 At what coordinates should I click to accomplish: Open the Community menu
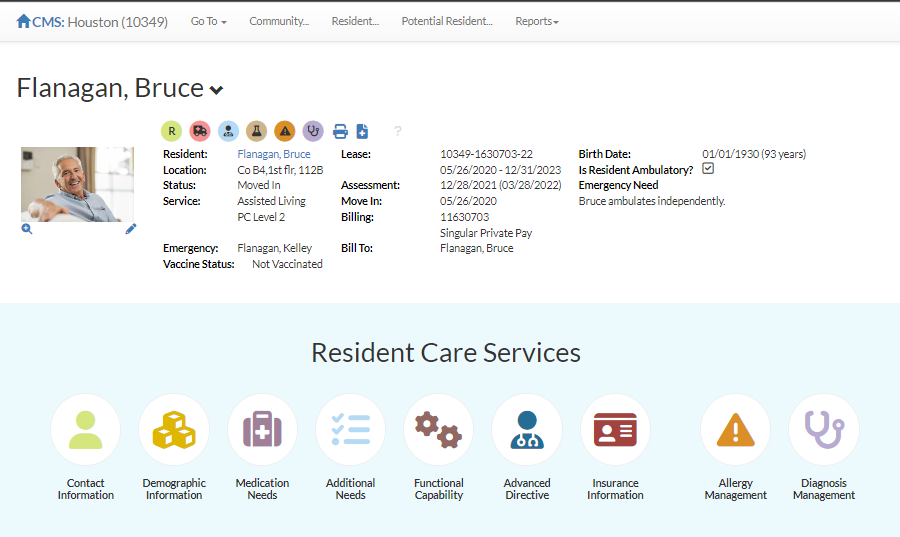(x=279, y=21)
